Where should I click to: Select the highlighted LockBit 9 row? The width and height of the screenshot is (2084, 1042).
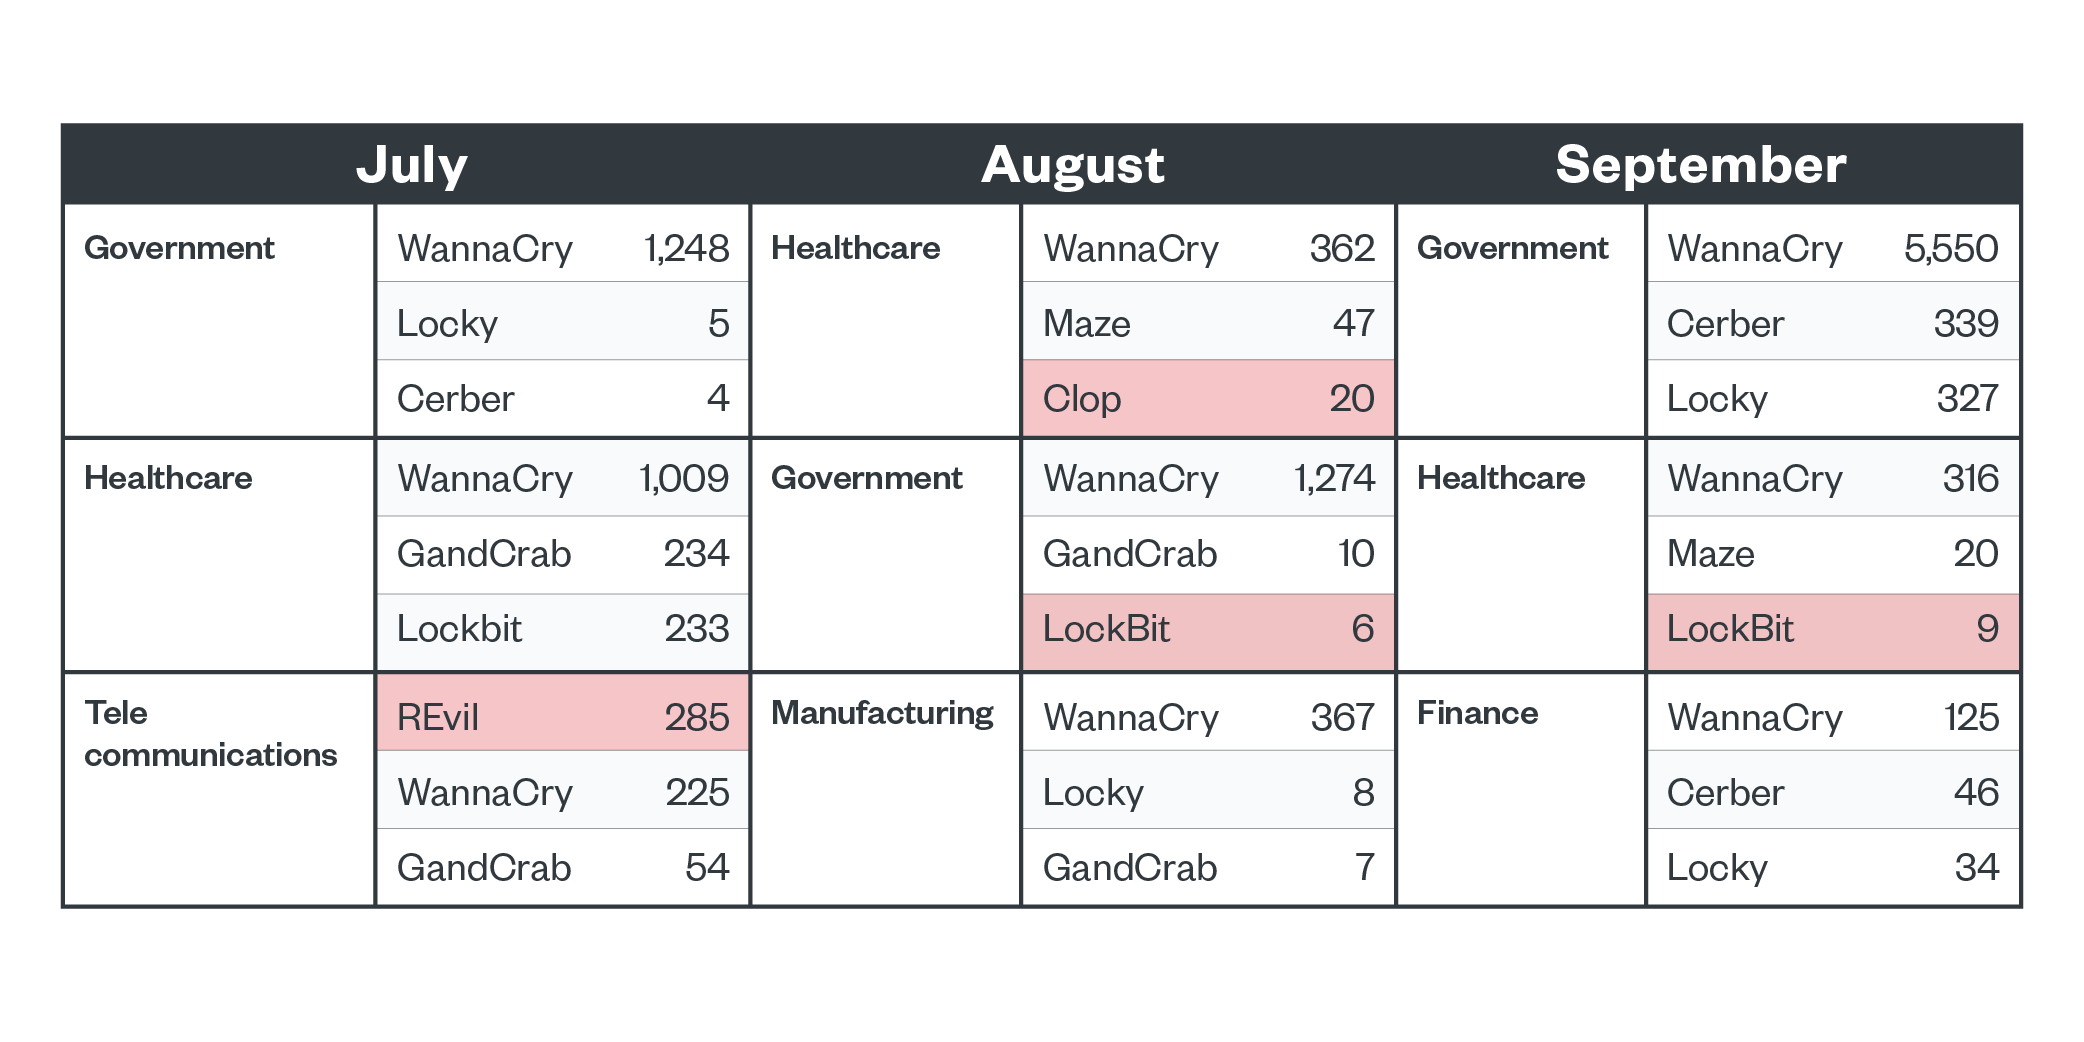[x=1832, y=629]
